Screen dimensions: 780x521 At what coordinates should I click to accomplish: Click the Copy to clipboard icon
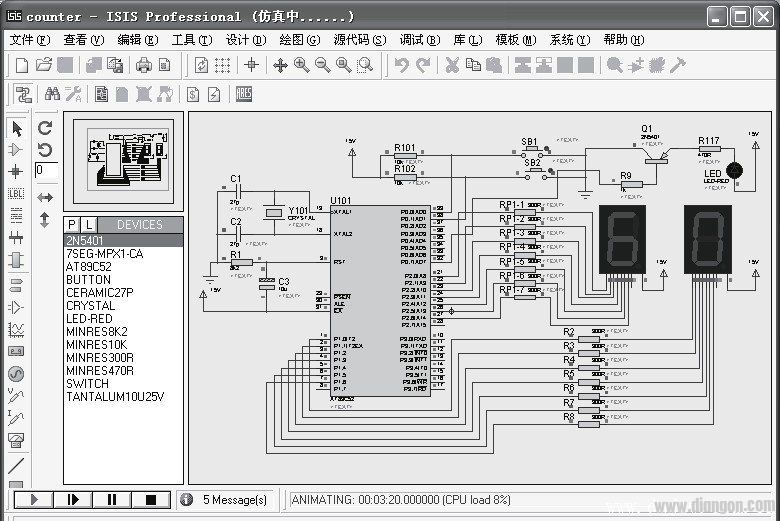pyautogui.click(x=473, y=65)
